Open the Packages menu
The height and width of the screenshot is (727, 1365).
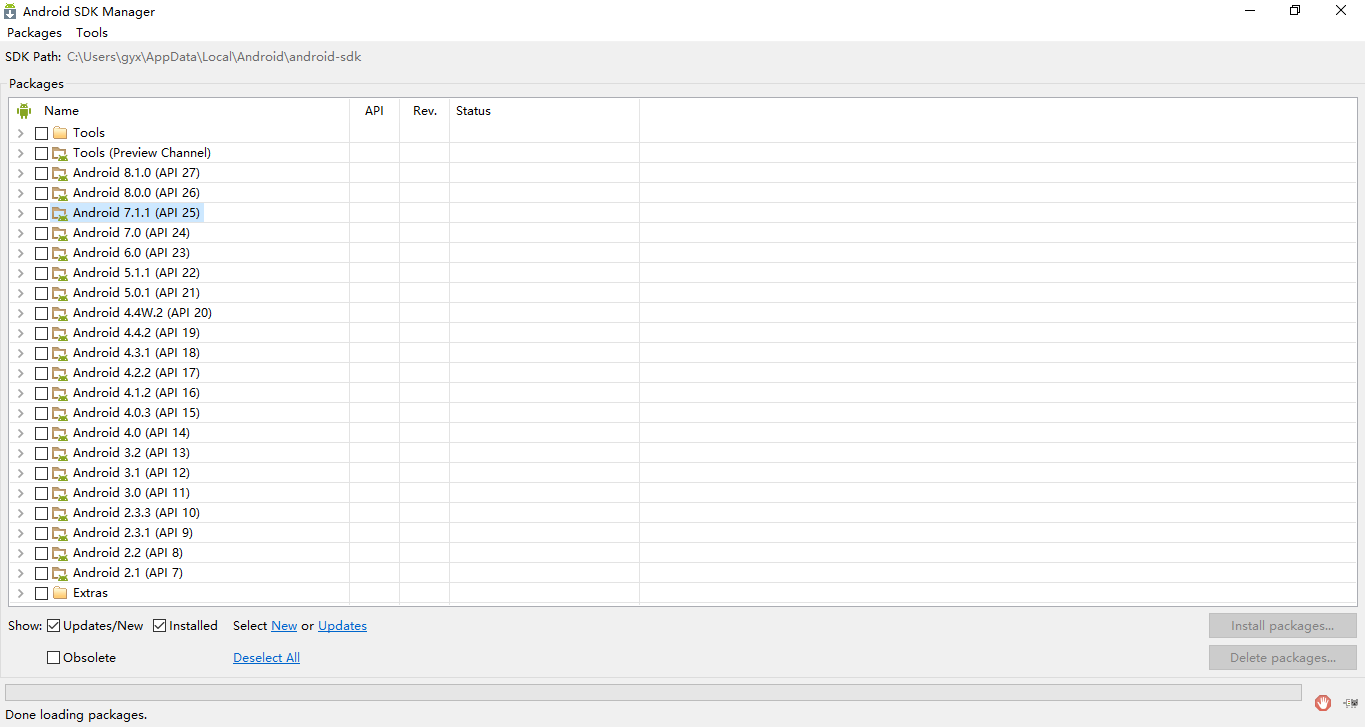(x=34, y=33)
